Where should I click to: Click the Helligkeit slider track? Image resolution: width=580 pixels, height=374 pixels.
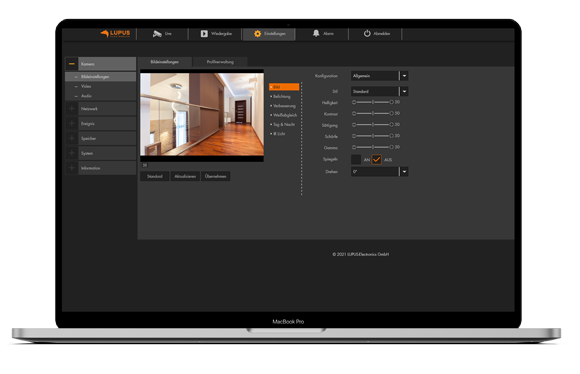click(x=372, y=102)
